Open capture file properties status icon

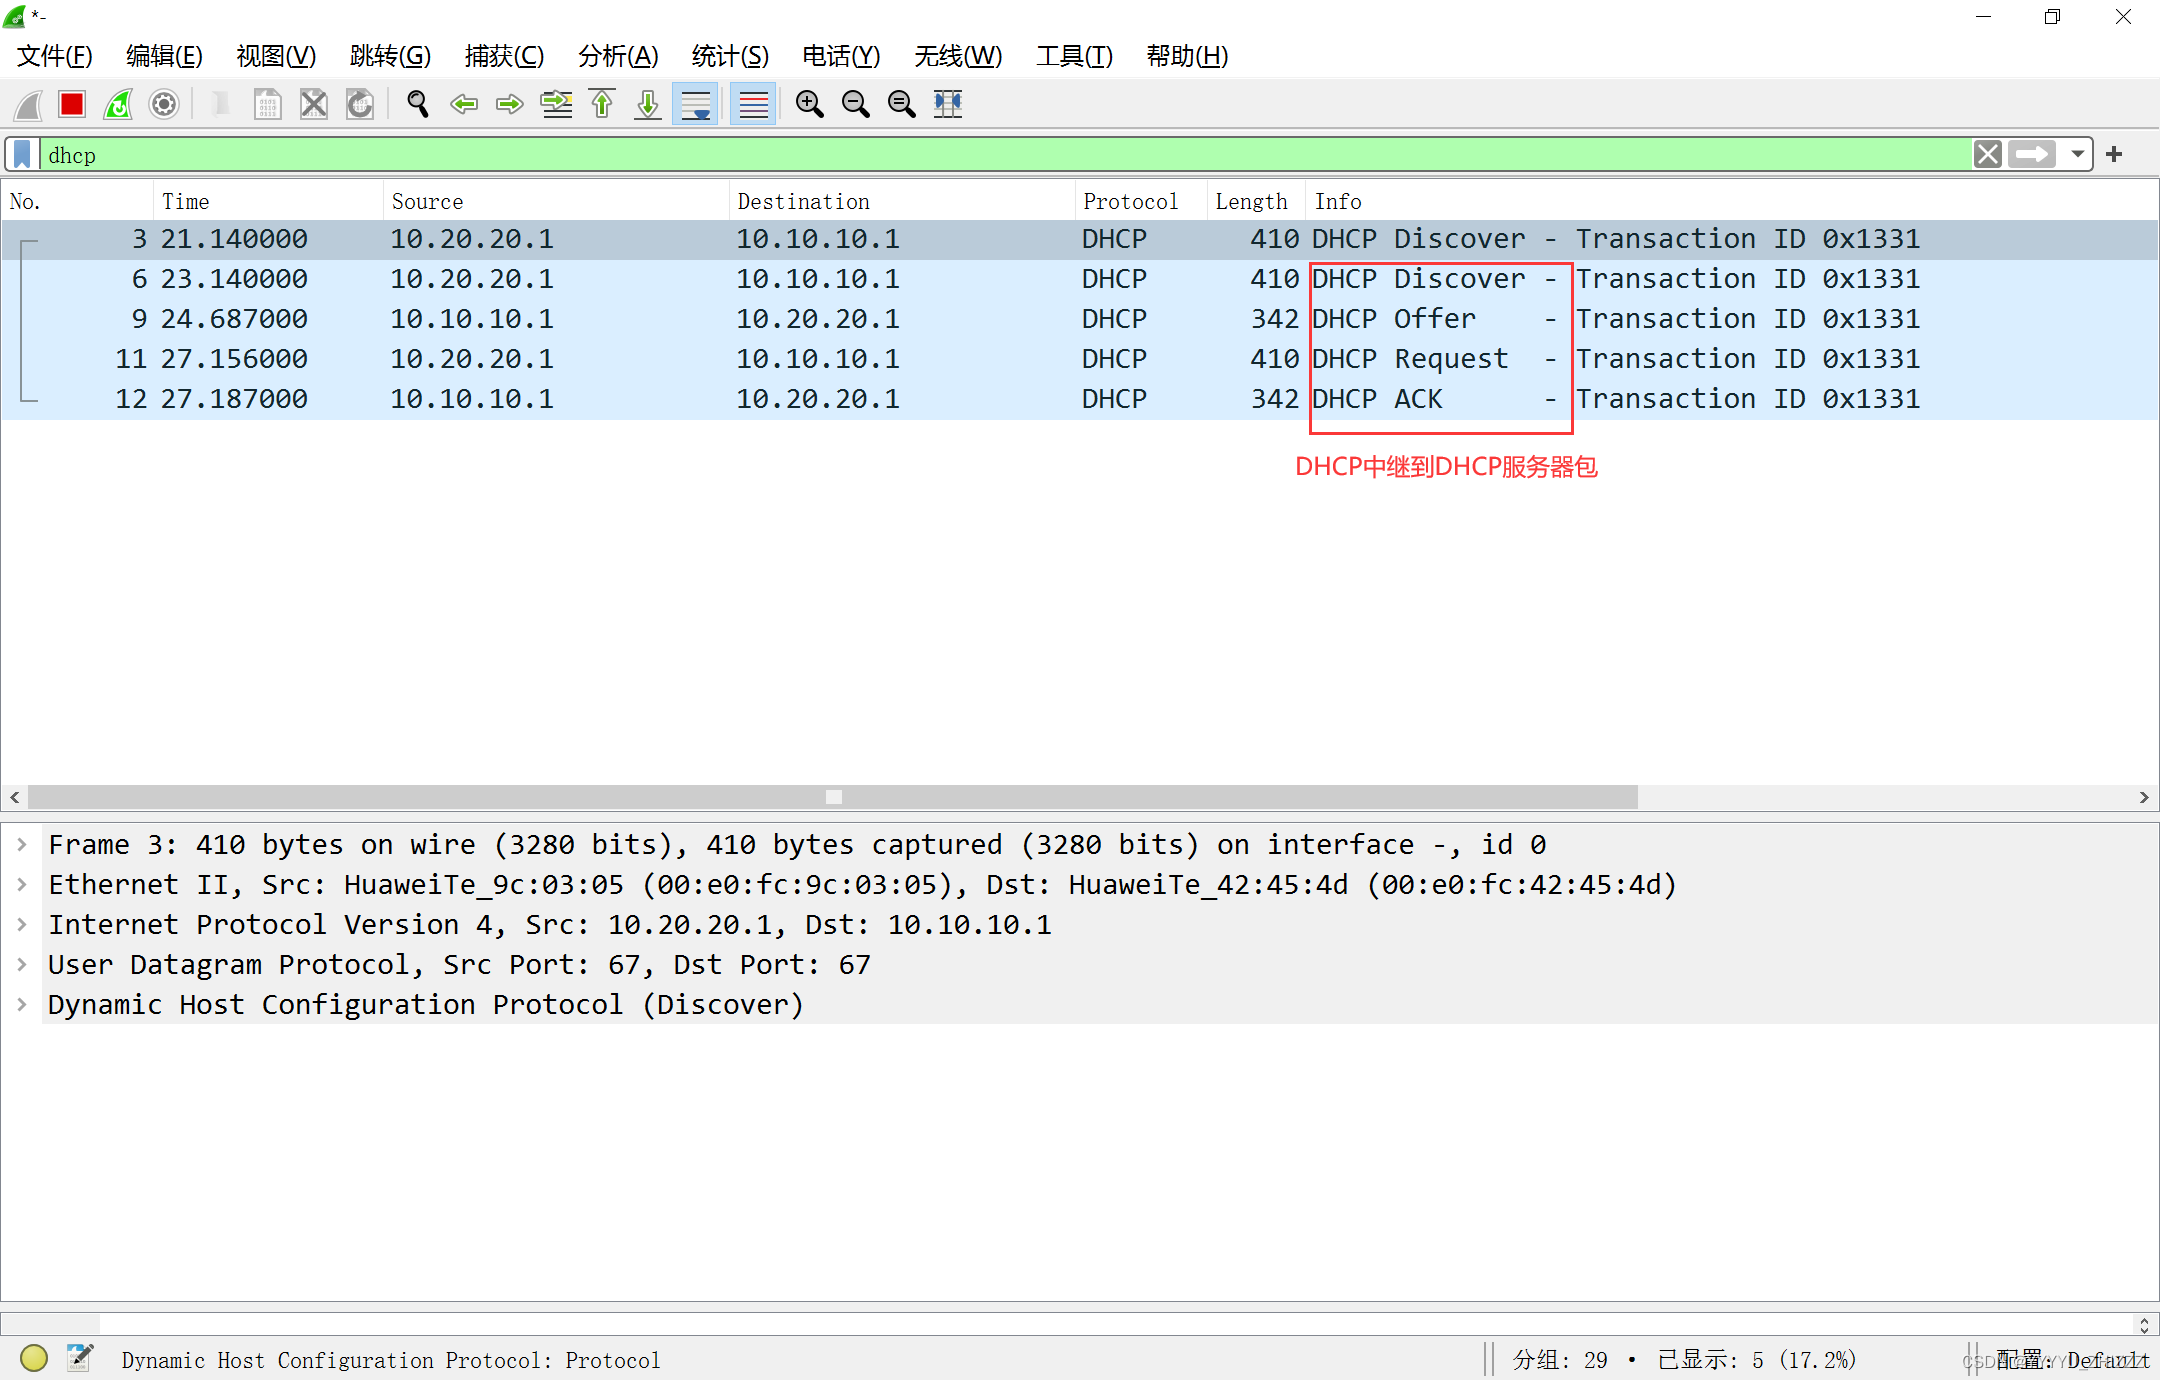[80, 1358]
